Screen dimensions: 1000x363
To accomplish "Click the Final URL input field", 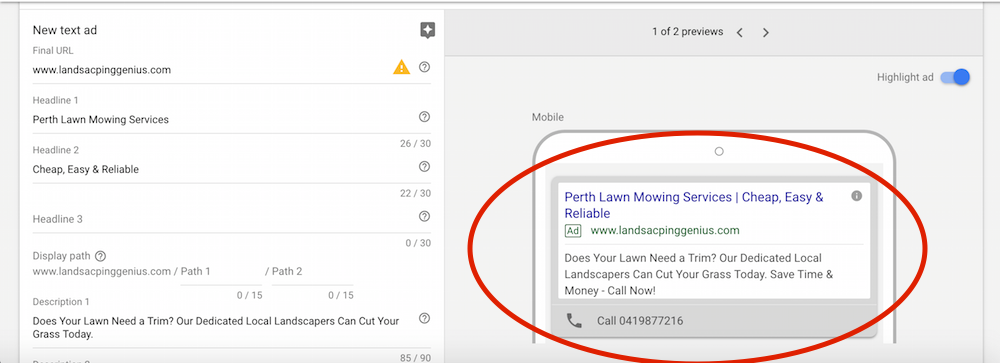I will (210, 70).
